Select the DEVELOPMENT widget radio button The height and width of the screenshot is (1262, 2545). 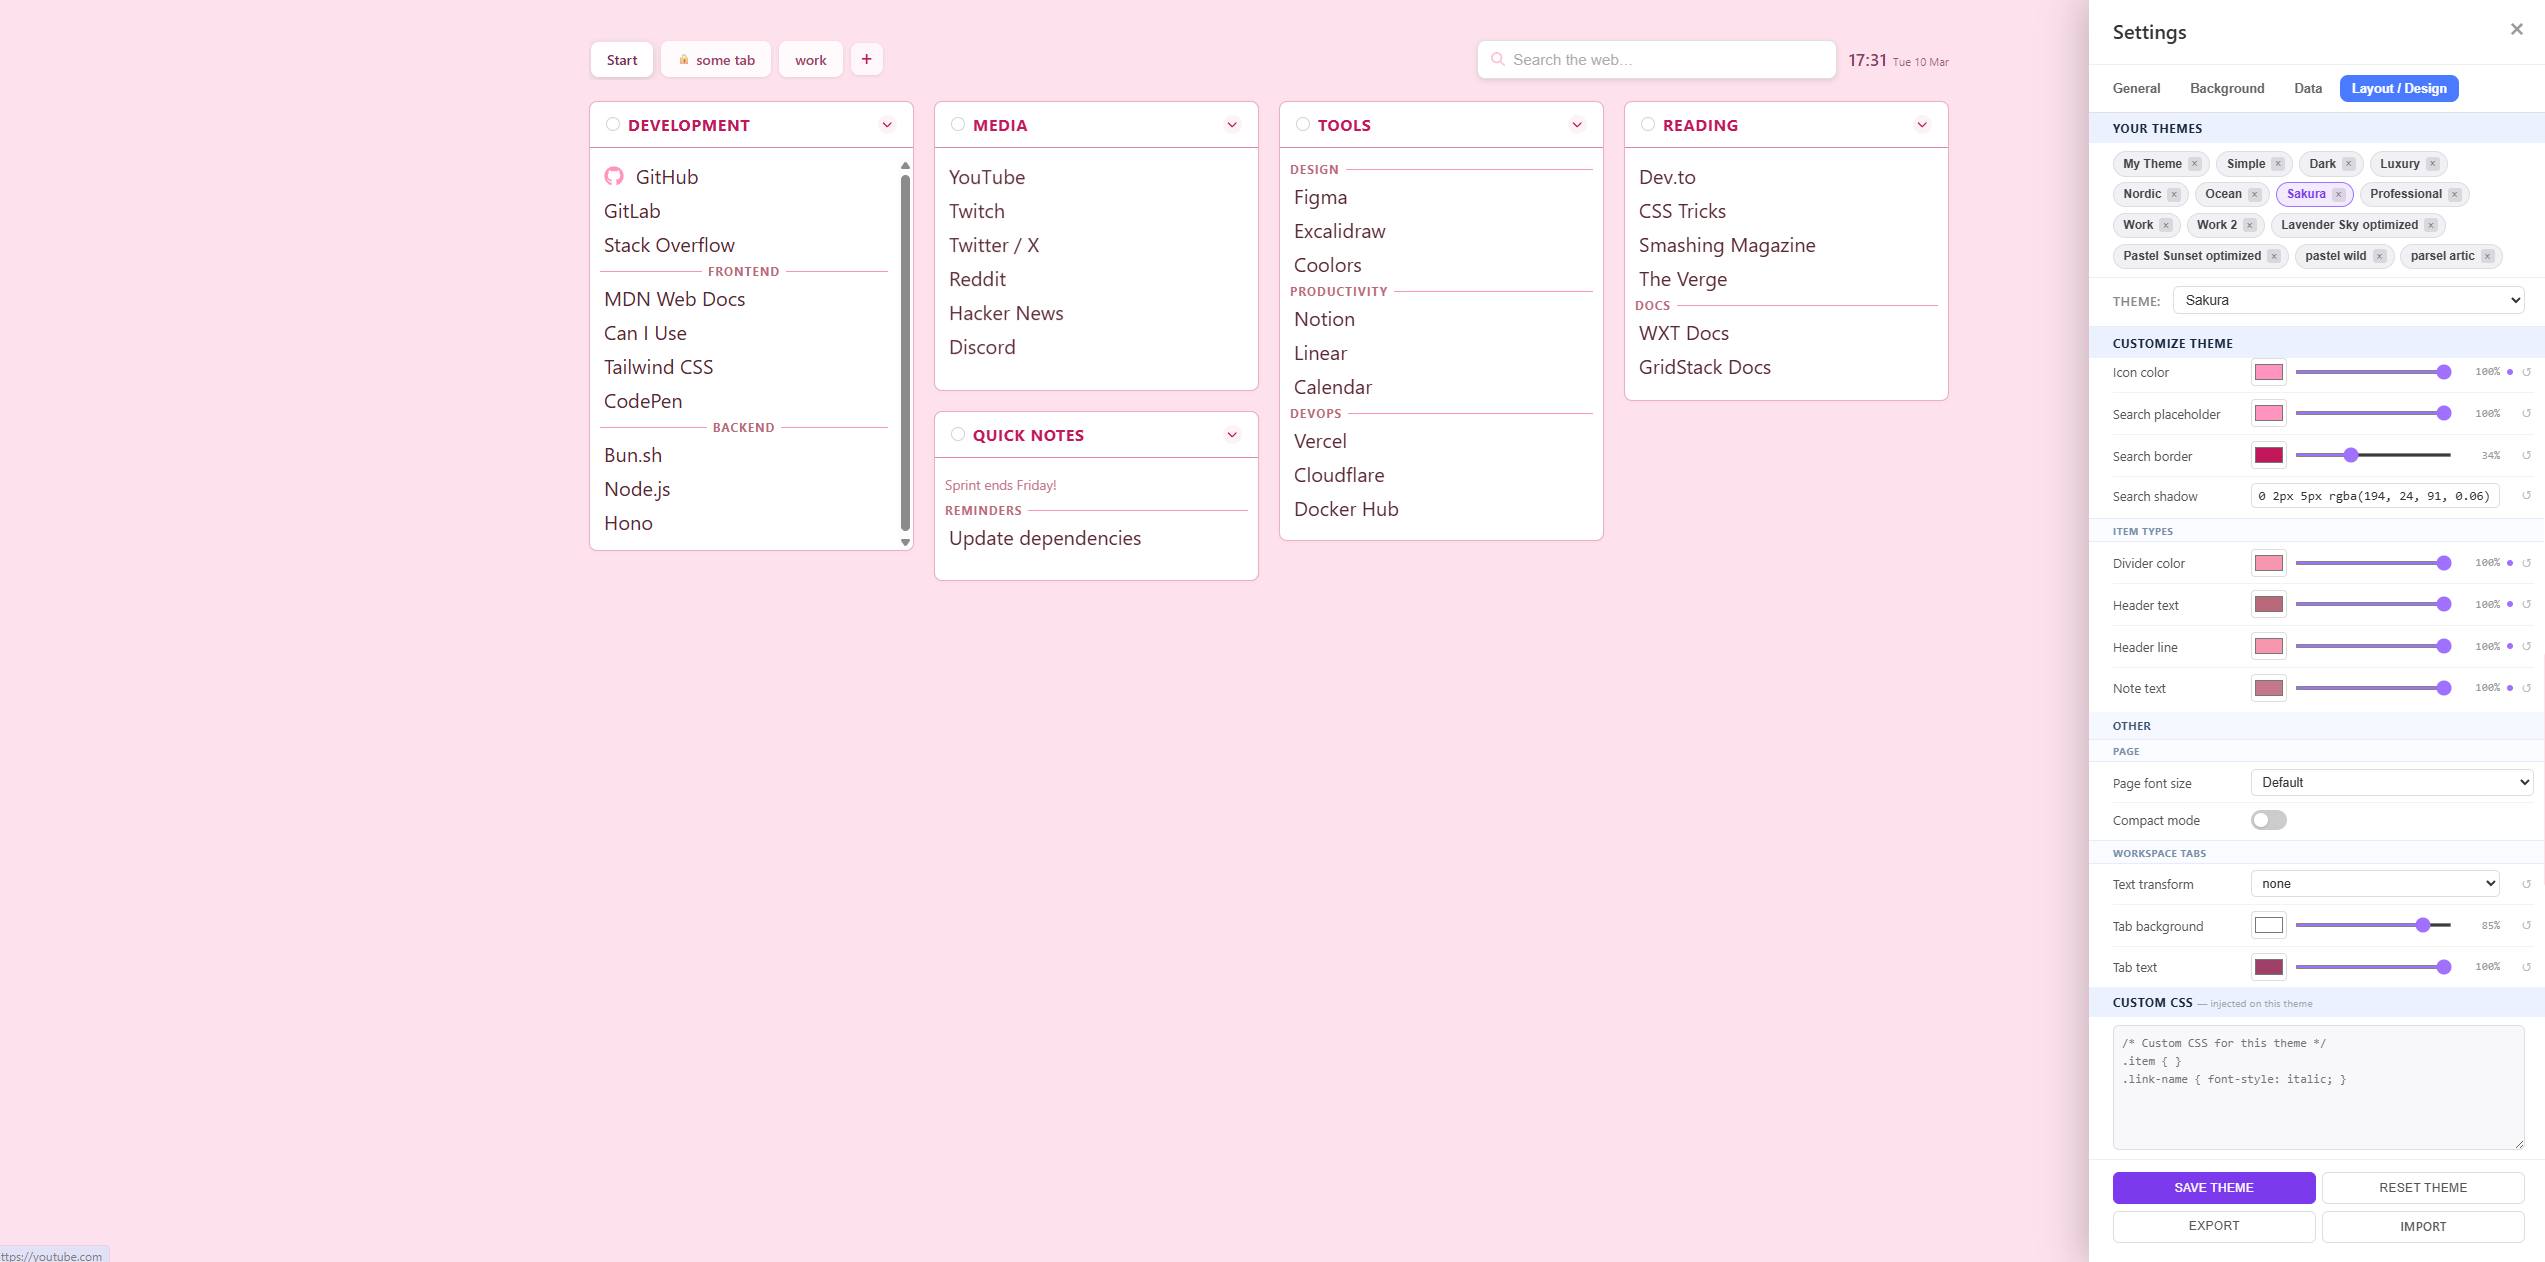(611, 124)
